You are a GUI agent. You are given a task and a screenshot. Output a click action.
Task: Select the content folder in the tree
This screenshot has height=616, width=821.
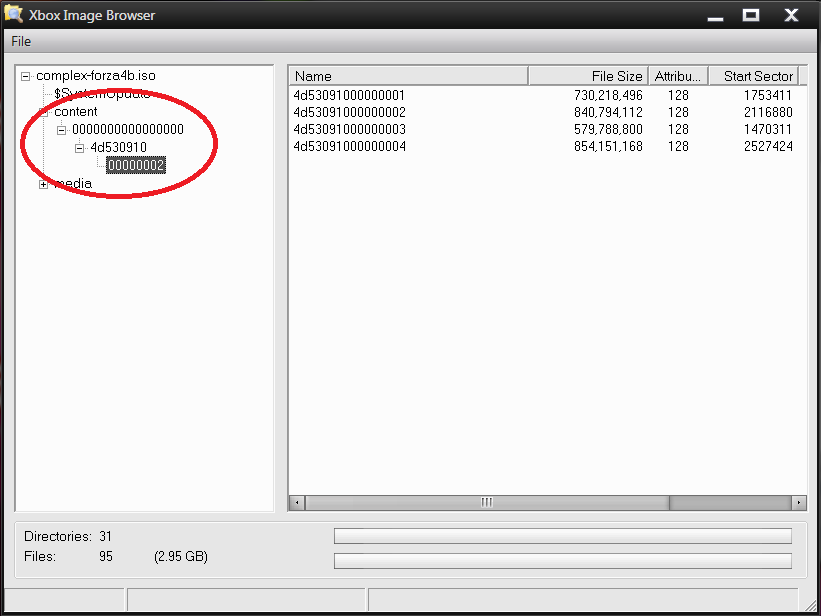76,112
